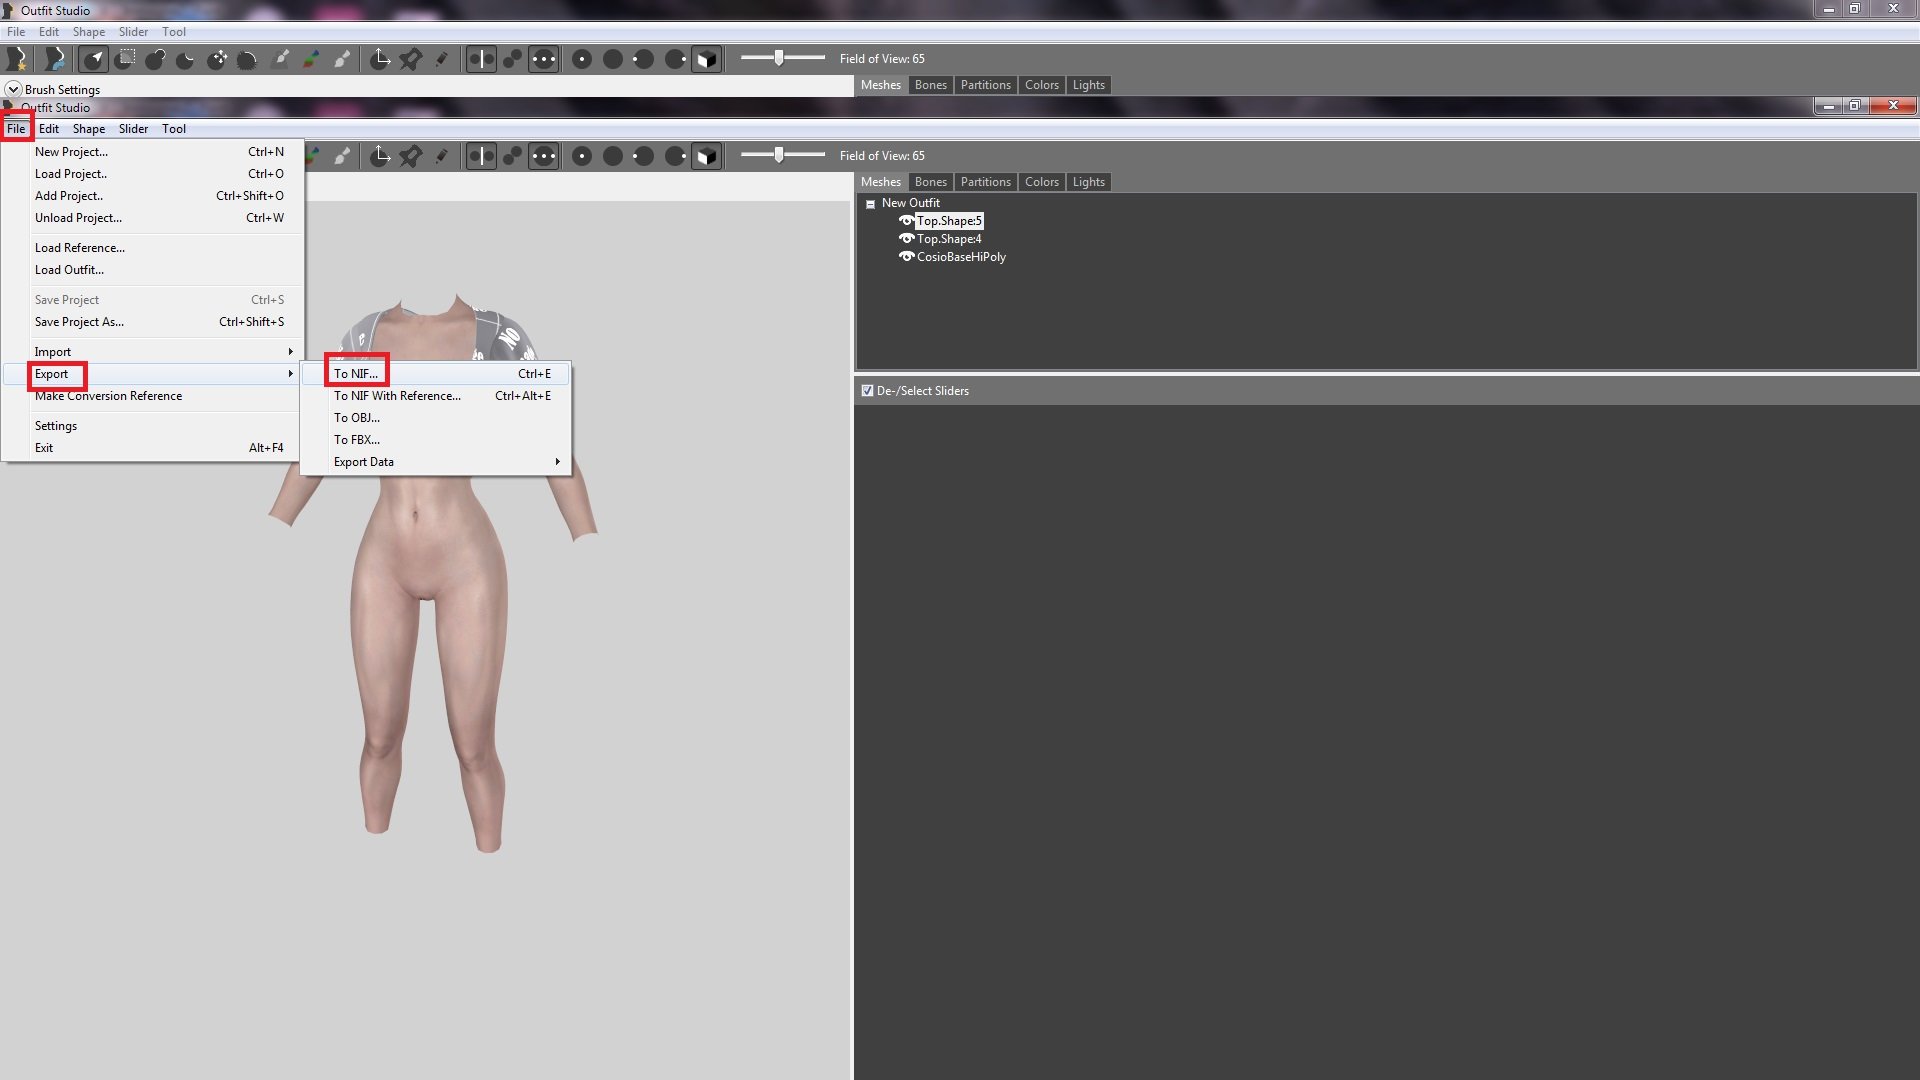
Task: Select Save Project As... menu entry
Action: pyautogui.click(x=152, y=322)
